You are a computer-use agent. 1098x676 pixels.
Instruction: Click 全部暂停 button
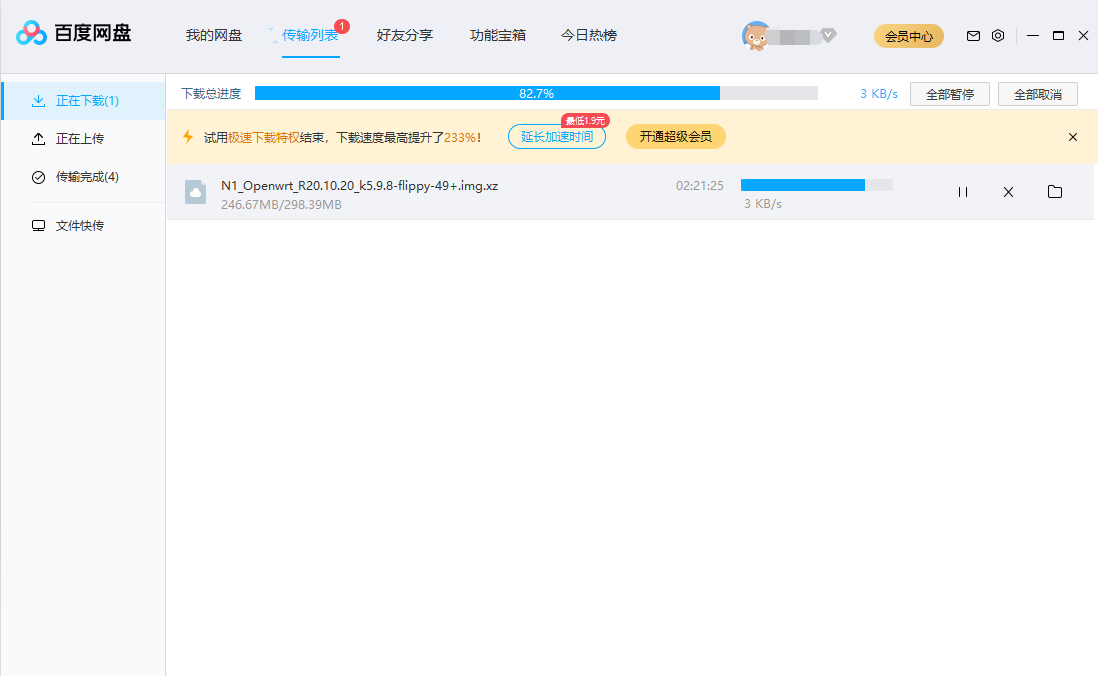click(950, 94)
